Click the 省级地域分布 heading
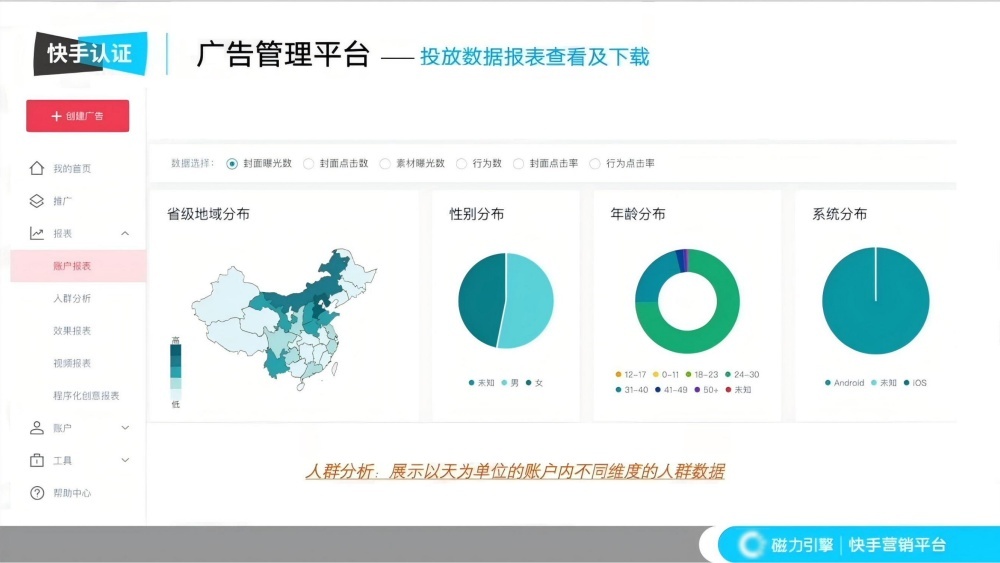This screenshot has height=563, width=1000. pos(209,214)
